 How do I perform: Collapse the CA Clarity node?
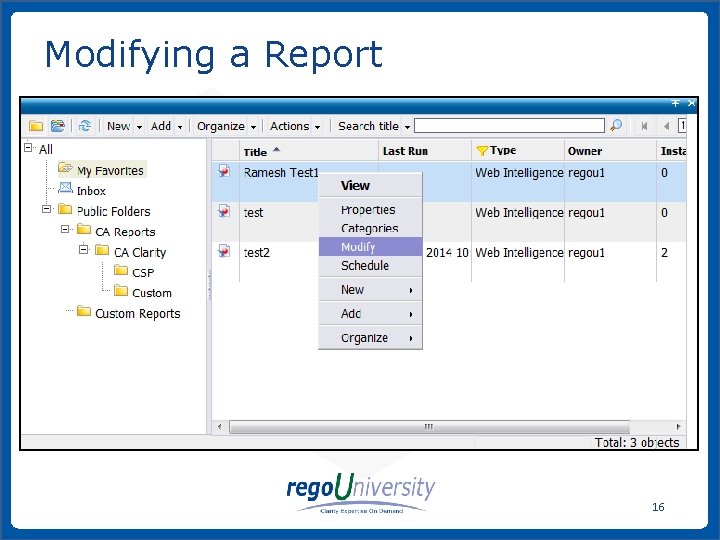click(x=84, y=249)
